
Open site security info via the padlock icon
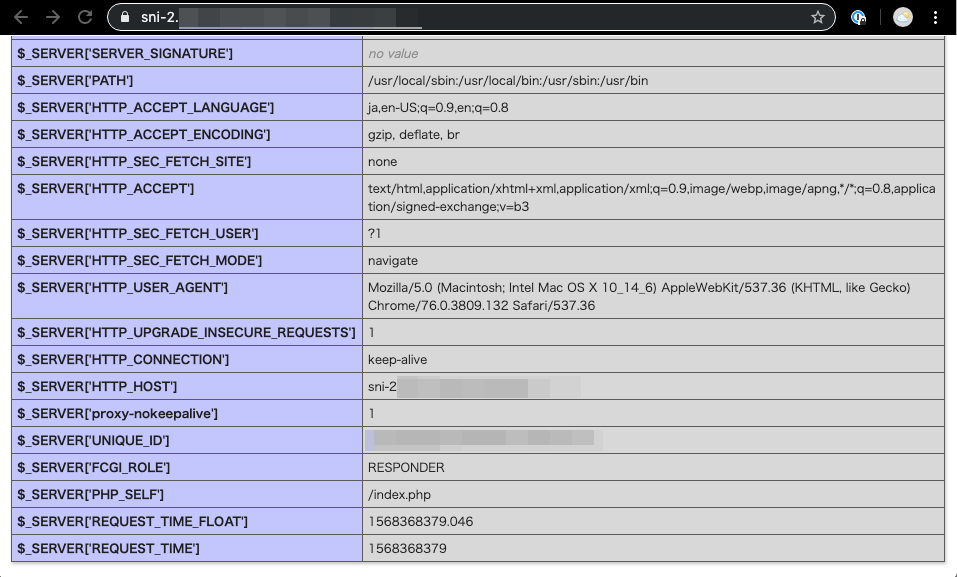127,17
